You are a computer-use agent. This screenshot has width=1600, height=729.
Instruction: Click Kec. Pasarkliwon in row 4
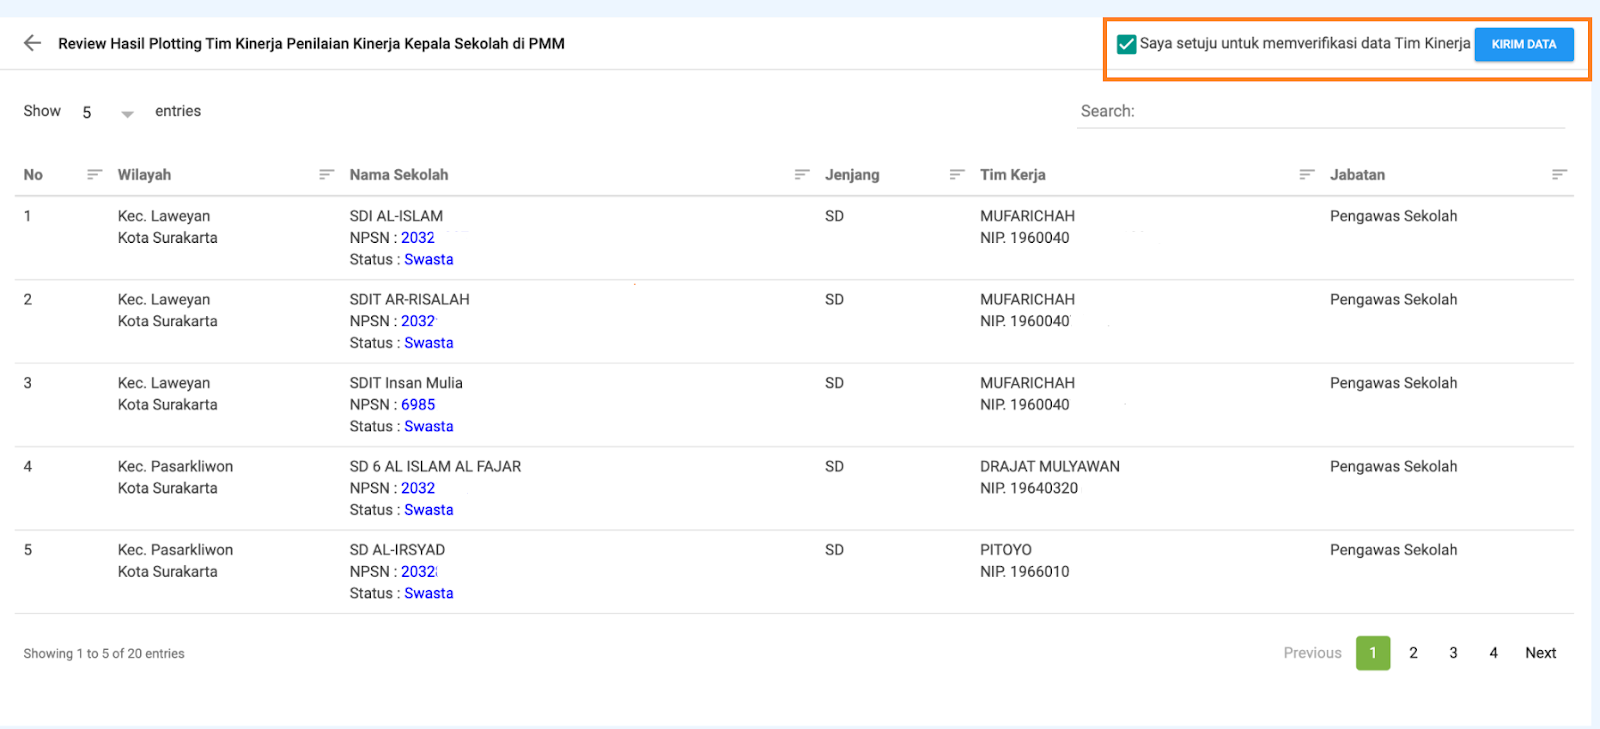pos(175,467)
